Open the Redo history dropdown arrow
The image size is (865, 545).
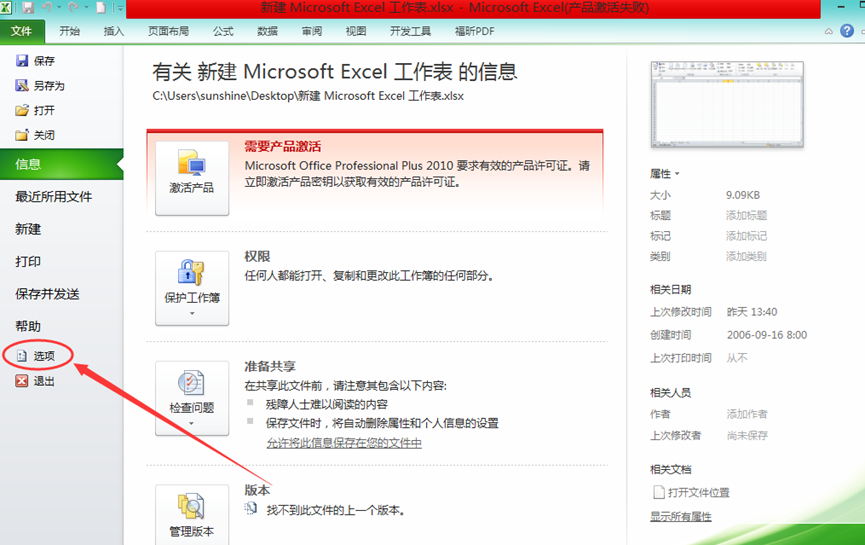coord(87,8)
